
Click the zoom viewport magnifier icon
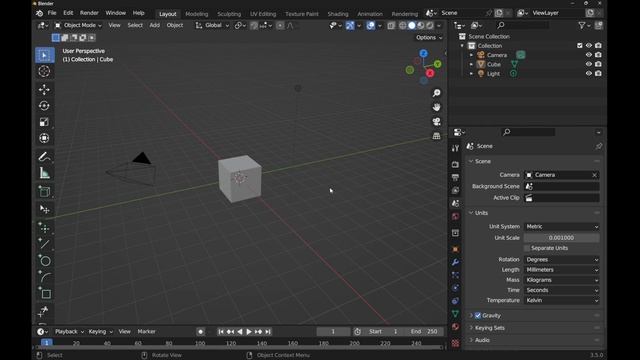click(x=436, y=93)
